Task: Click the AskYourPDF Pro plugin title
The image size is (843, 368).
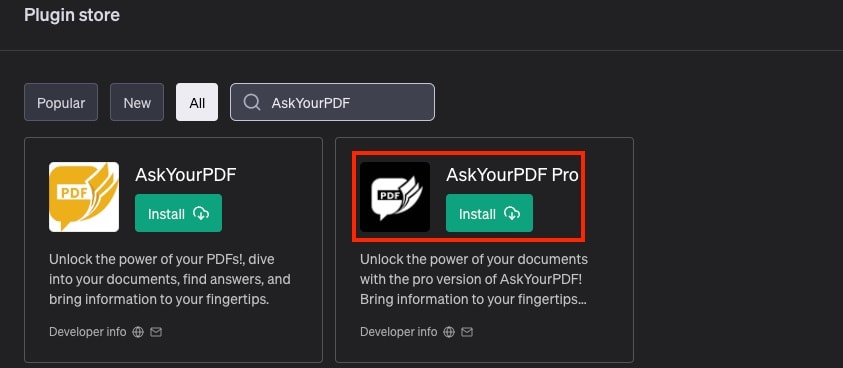Action: click(512, 175)
